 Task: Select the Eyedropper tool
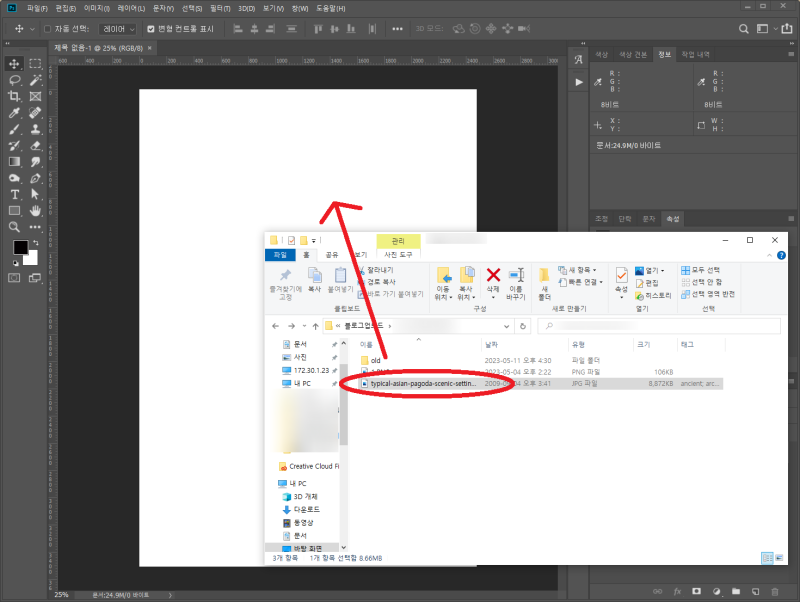[x=14, y=113]
